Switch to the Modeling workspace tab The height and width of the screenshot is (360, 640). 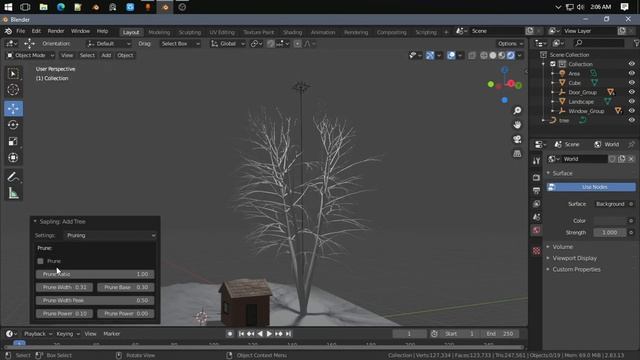(159, 32)
